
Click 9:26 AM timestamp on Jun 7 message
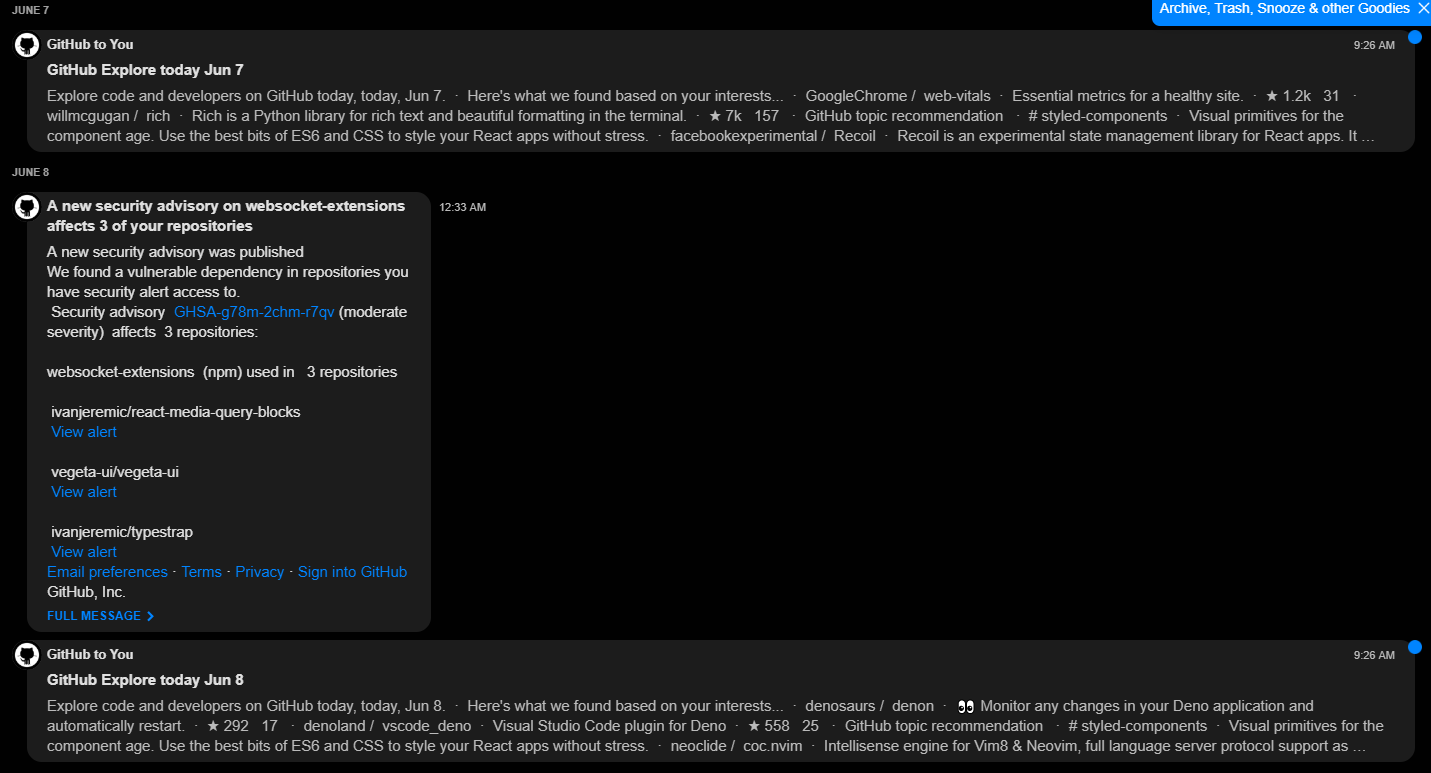[x=1374, y=45]
